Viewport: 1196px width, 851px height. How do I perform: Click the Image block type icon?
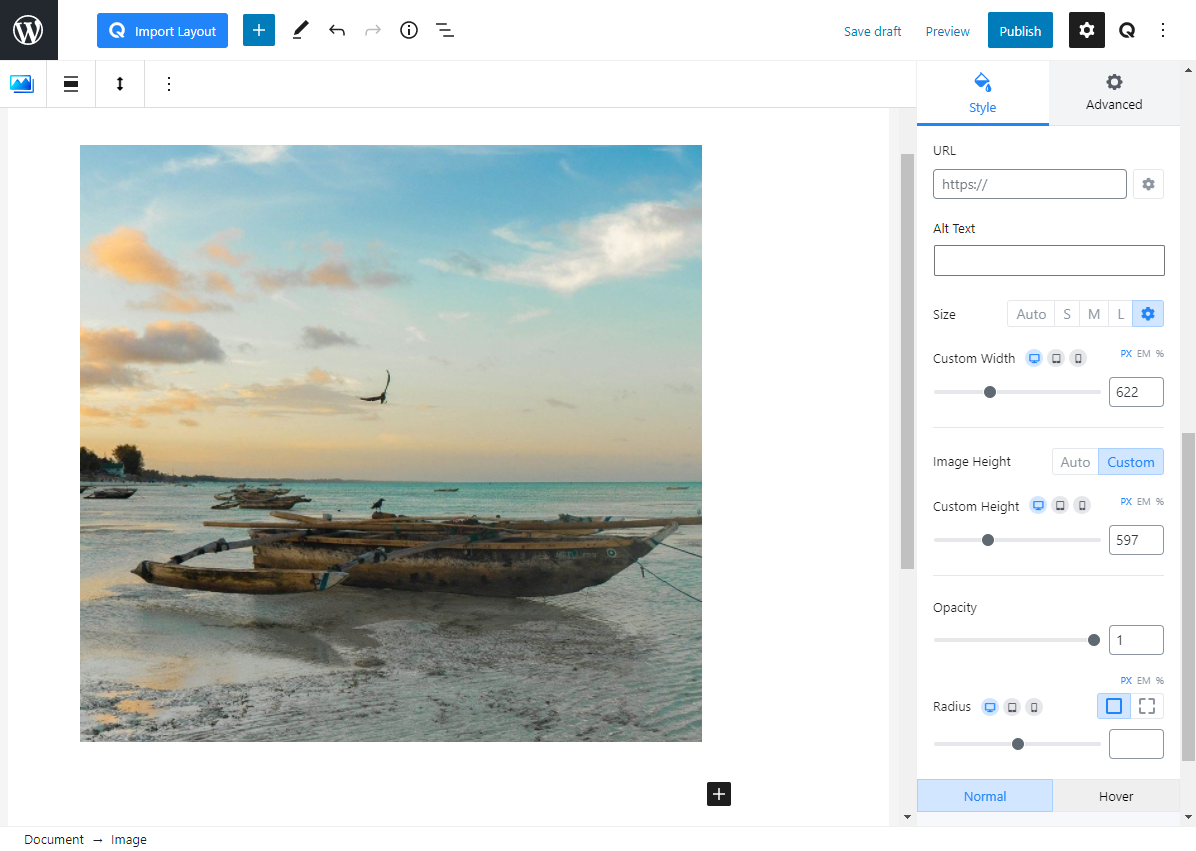point(22,84)
